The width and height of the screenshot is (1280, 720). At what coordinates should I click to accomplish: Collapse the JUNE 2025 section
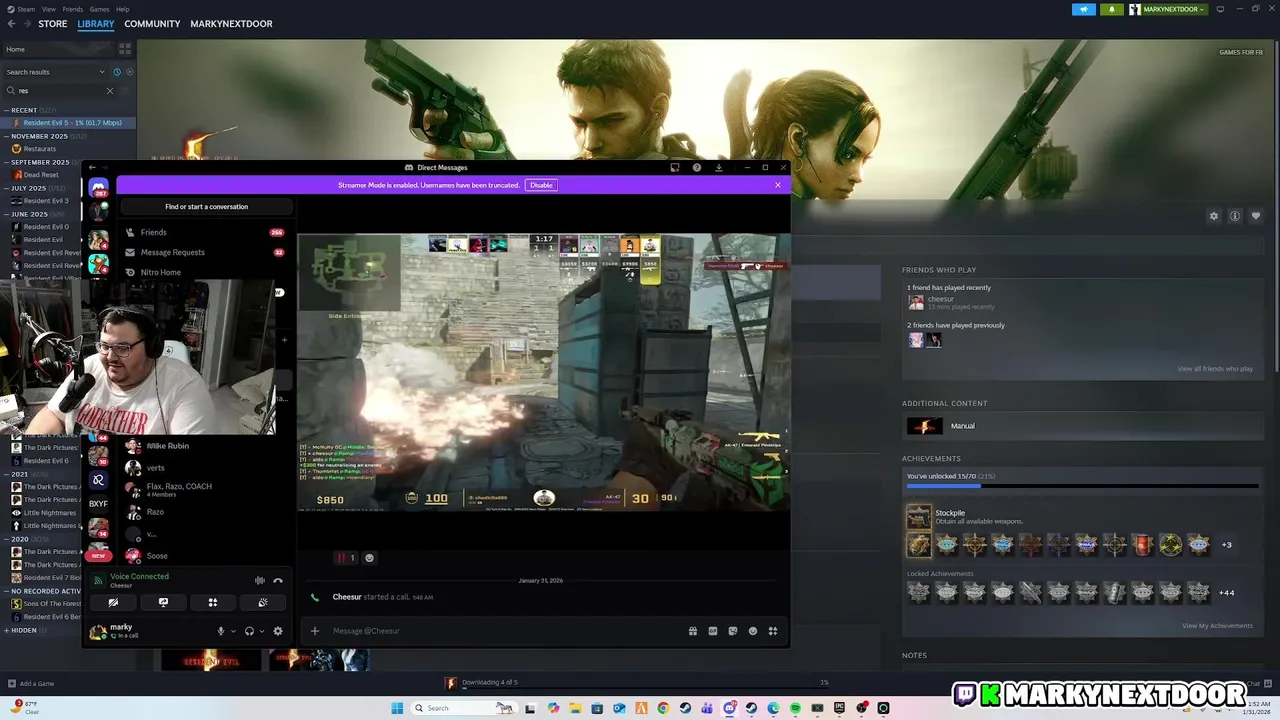[x=7, y=214]
